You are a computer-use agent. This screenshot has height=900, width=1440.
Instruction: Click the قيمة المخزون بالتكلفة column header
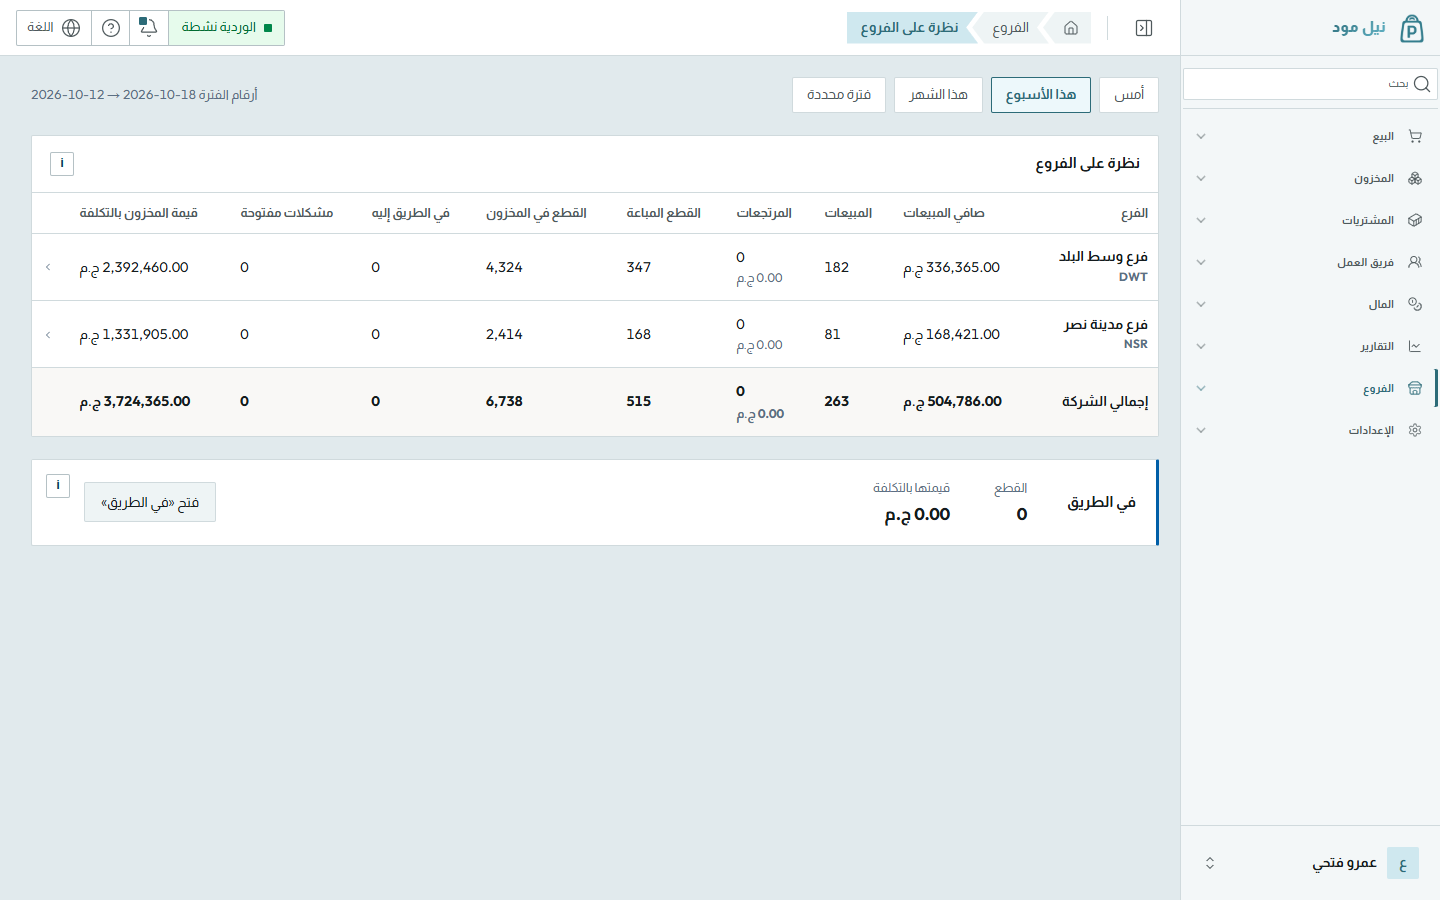pyautogui.click(x=139, y=213)
